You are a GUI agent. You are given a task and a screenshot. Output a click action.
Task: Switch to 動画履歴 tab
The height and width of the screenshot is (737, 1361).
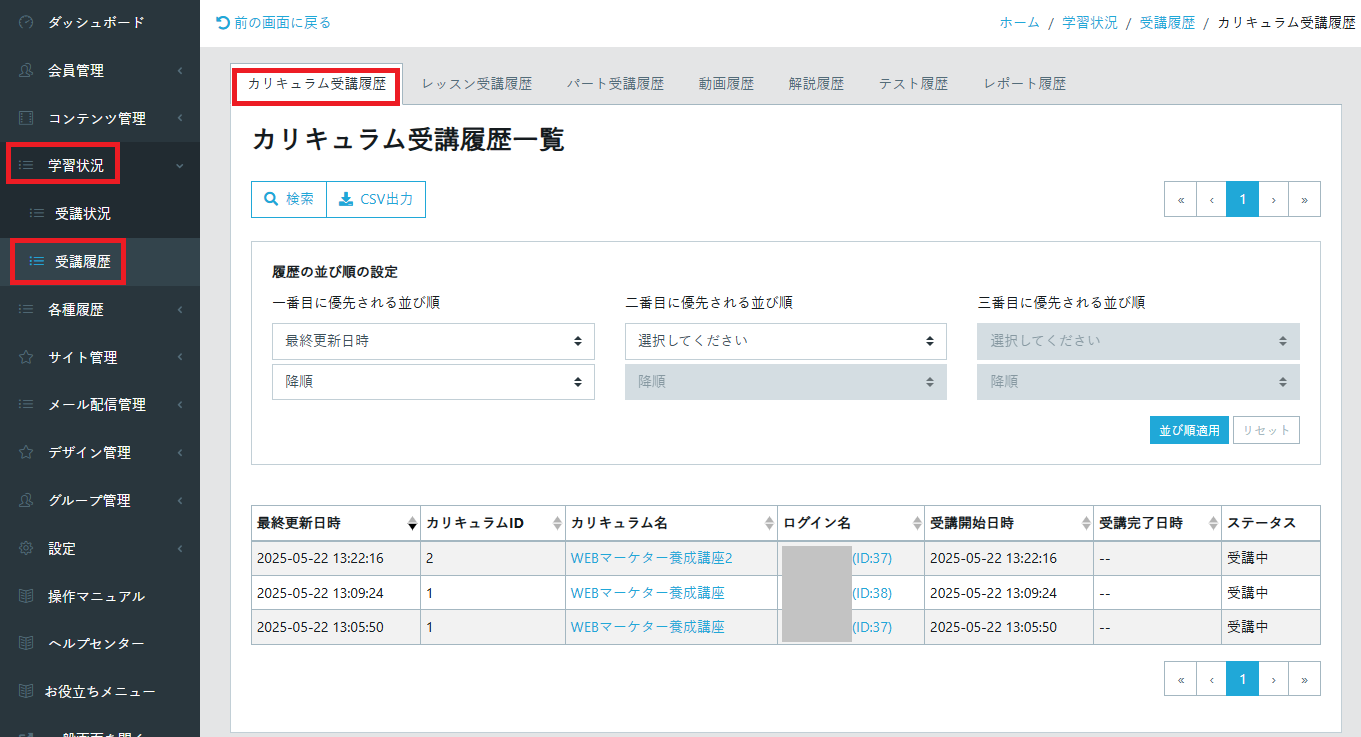[x=726, y=84]
